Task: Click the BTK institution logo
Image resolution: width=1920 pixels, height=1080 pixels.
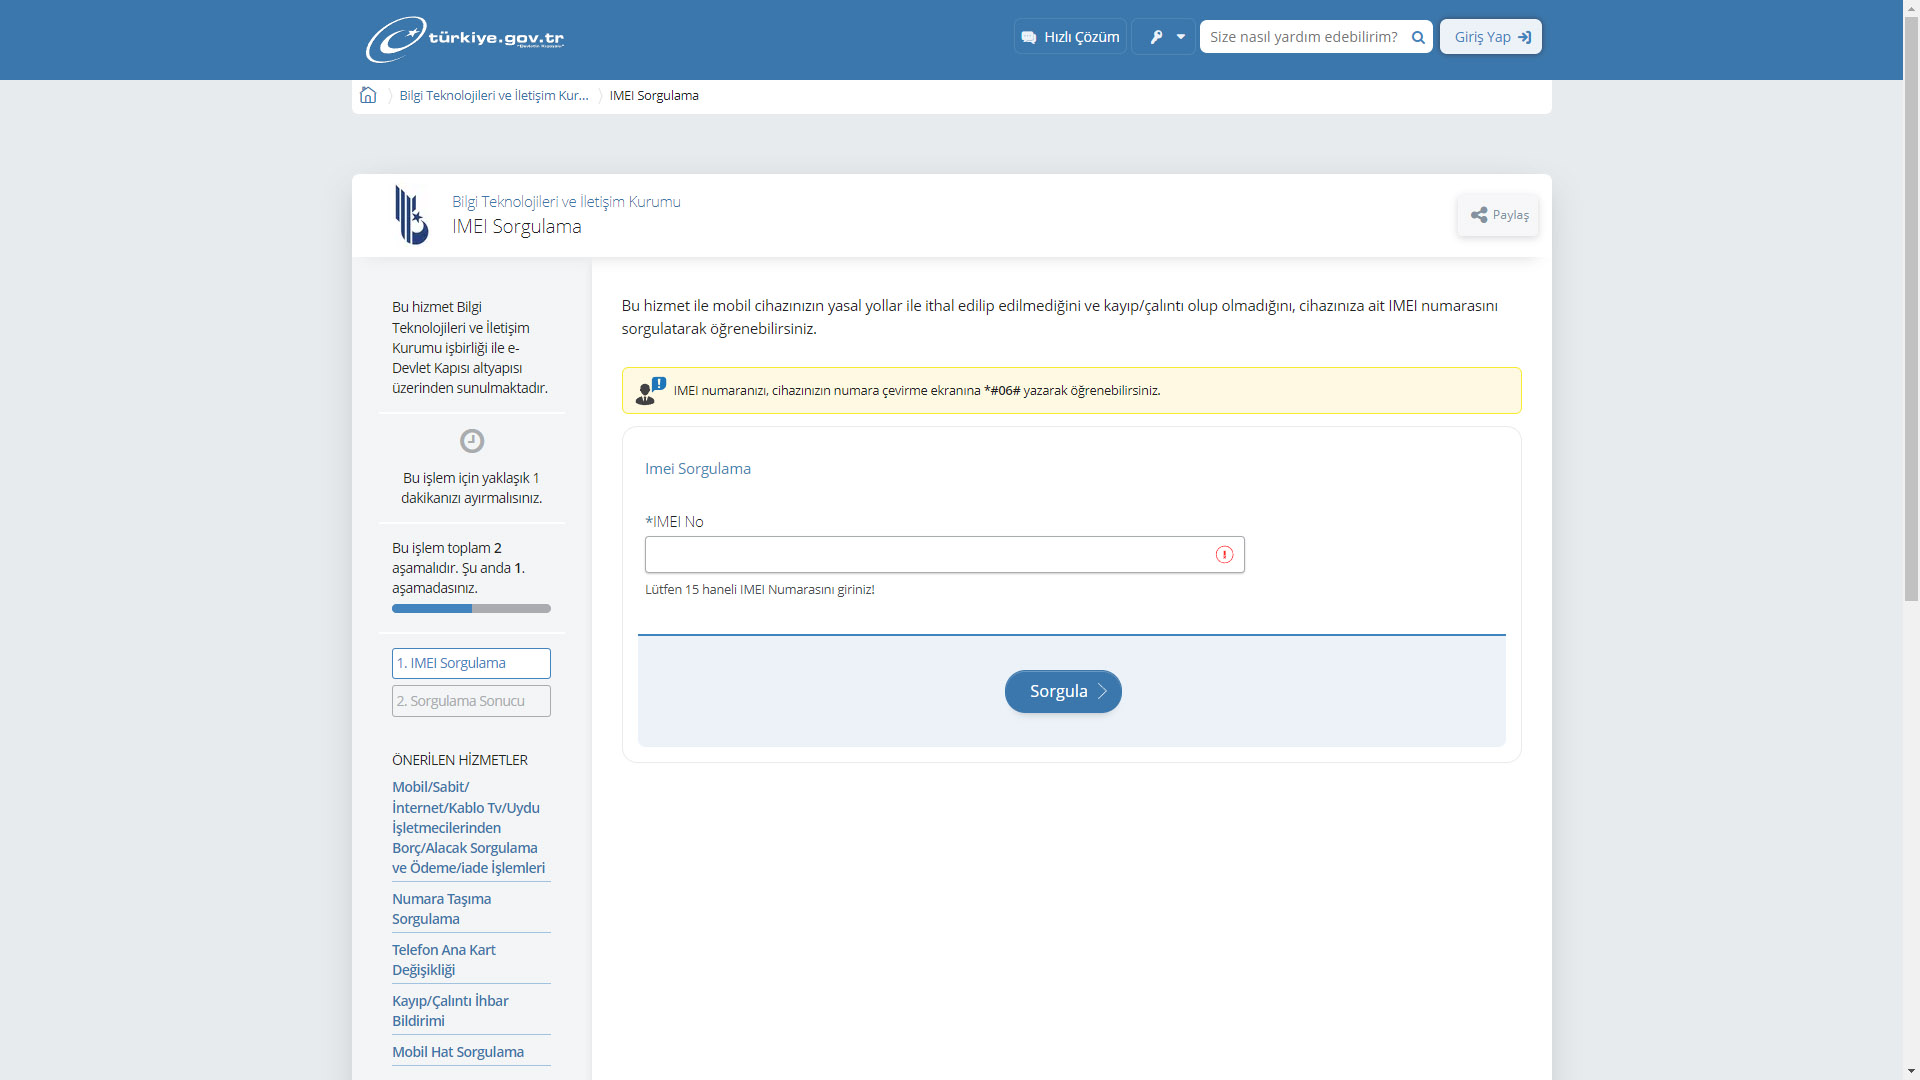Action: tap(411, 215)
